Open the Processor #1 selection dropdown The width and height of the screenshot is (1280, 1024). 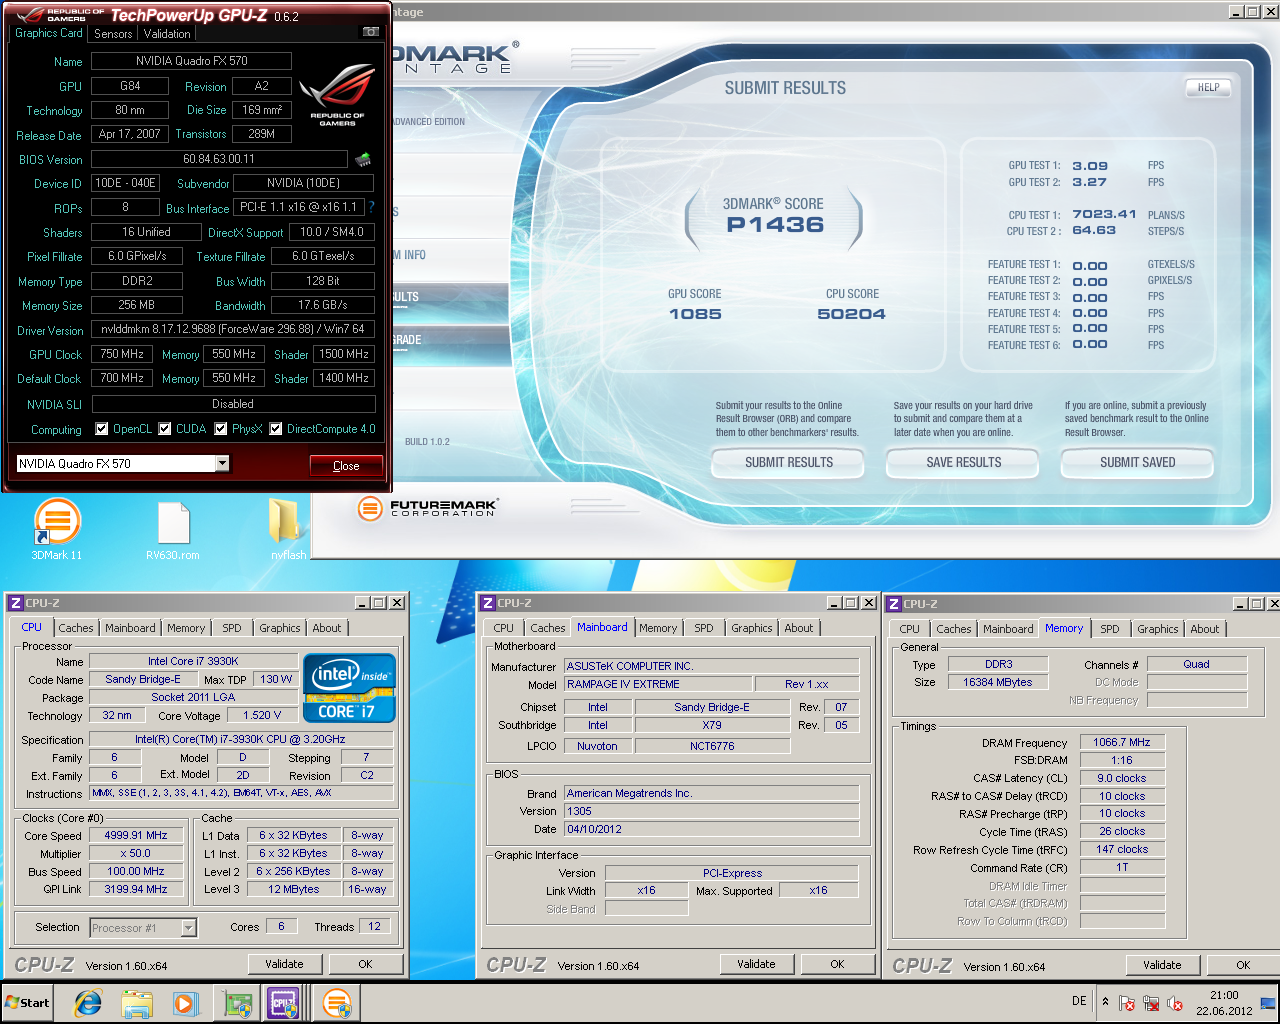[x=188, y=928]
